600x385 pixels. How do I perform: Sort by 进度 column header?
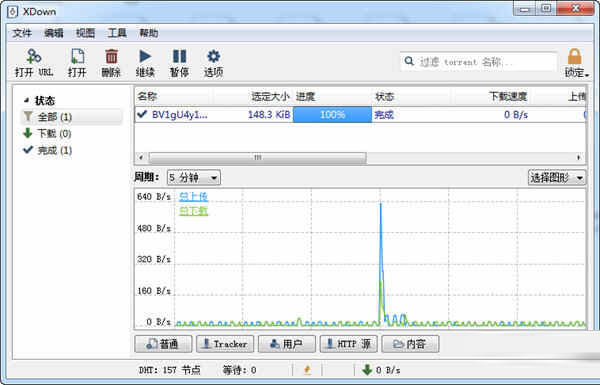tap(305, 96)
